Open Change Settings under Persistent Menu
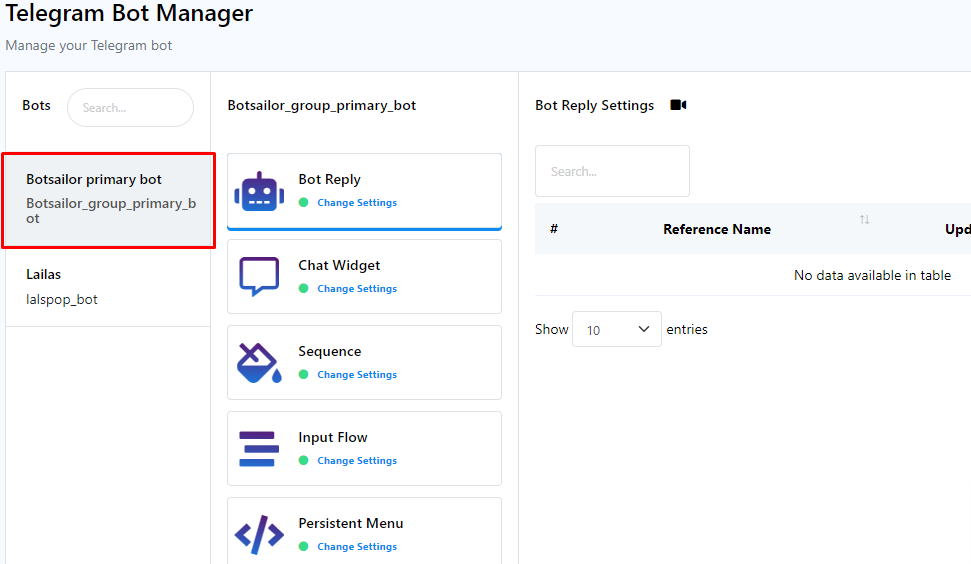Viewport: 971px width, 564px height. [x=357, y=547]
